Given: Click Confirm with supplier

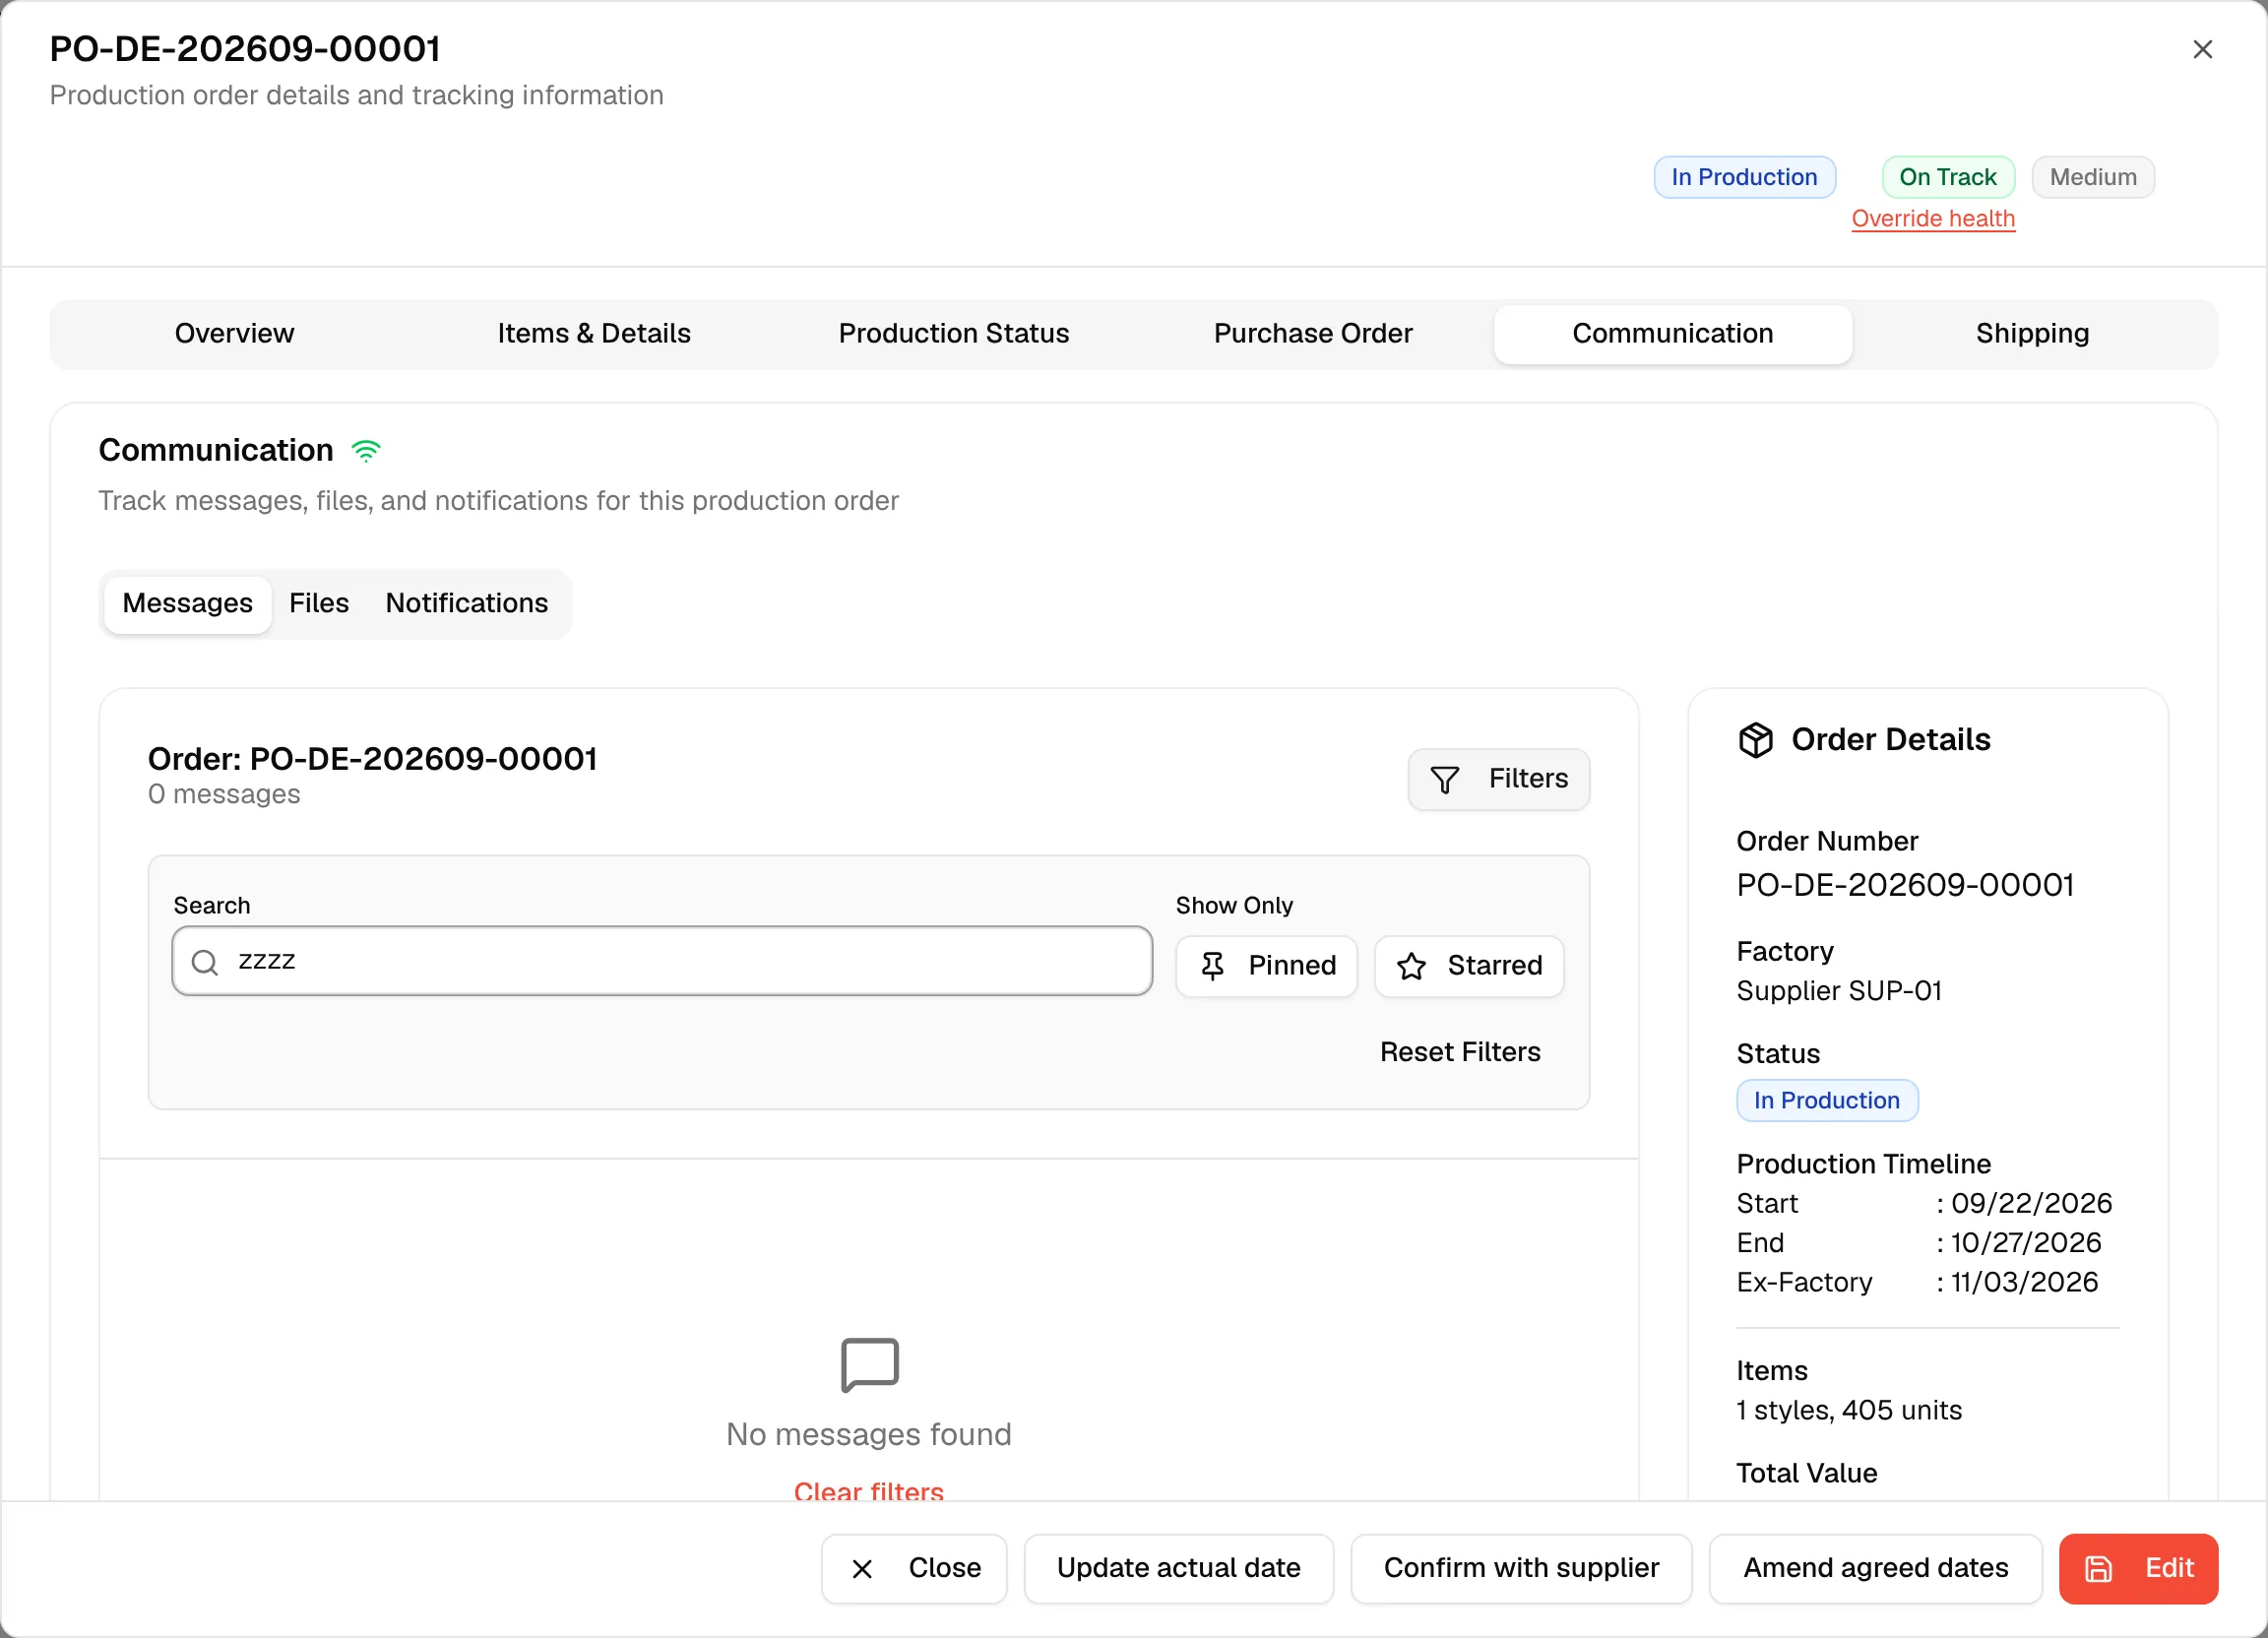Looking at the screenshot, I should point(1520,1569).
